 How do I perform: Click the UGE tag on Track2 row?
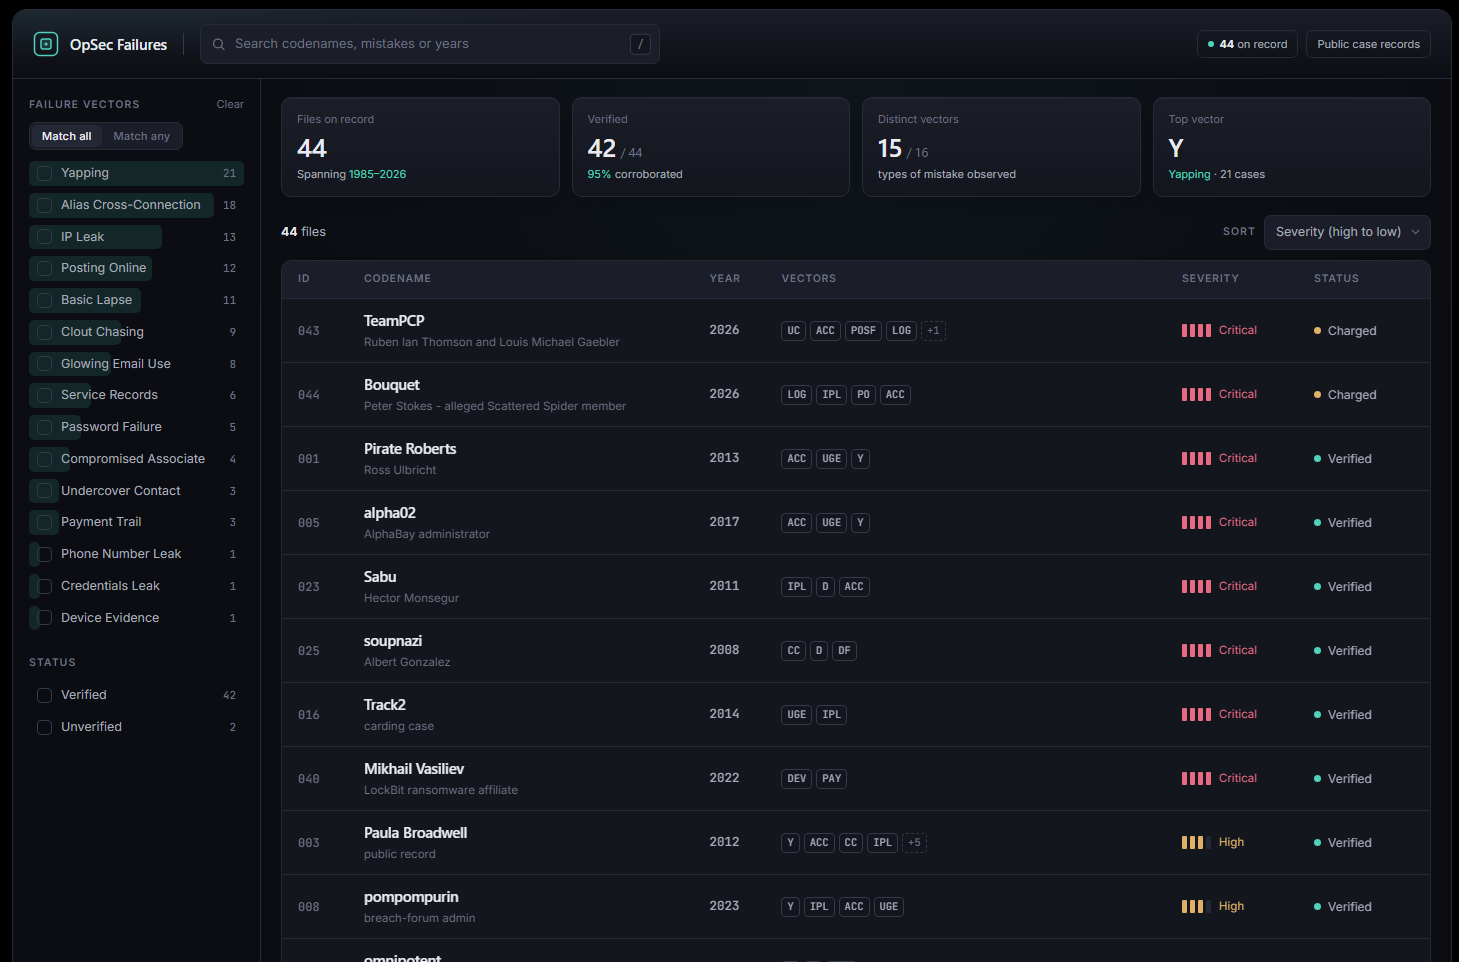click(x=796, y=715)
